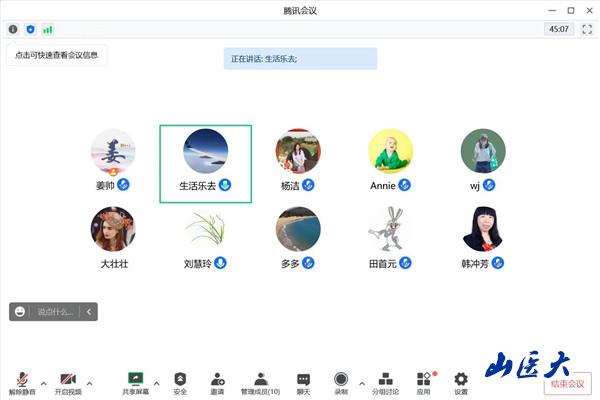Image resolution: width=600 pixels, height=400 pixels.
Task: Start Share Screen (共享屏幕)
Action: [x=135, y=382]
